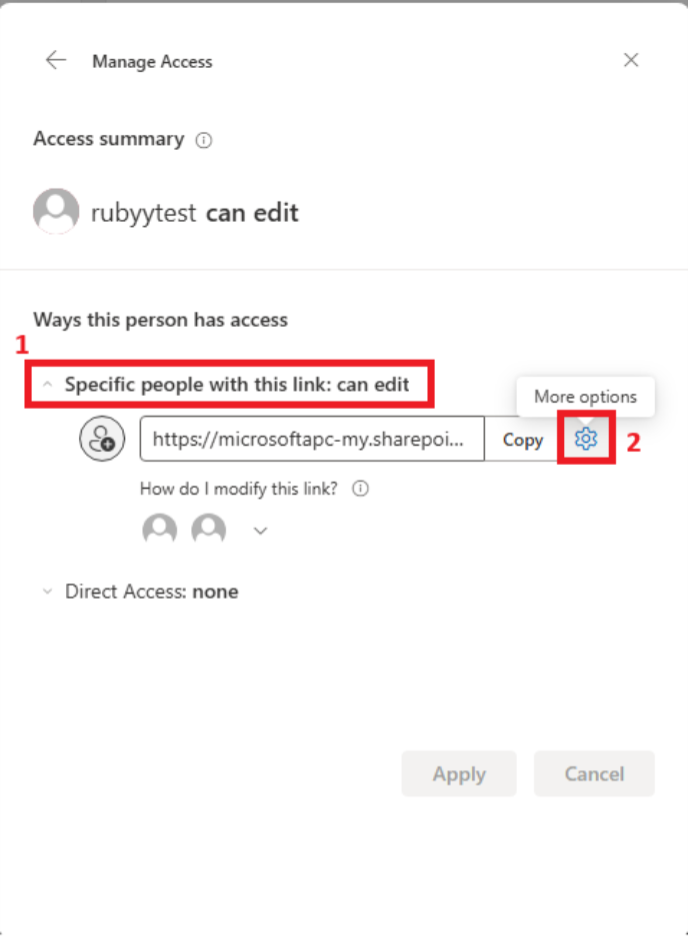Open More options gear icon
Image resolution: width=688 pixels, height=936 pixels.
click(585, 439)
